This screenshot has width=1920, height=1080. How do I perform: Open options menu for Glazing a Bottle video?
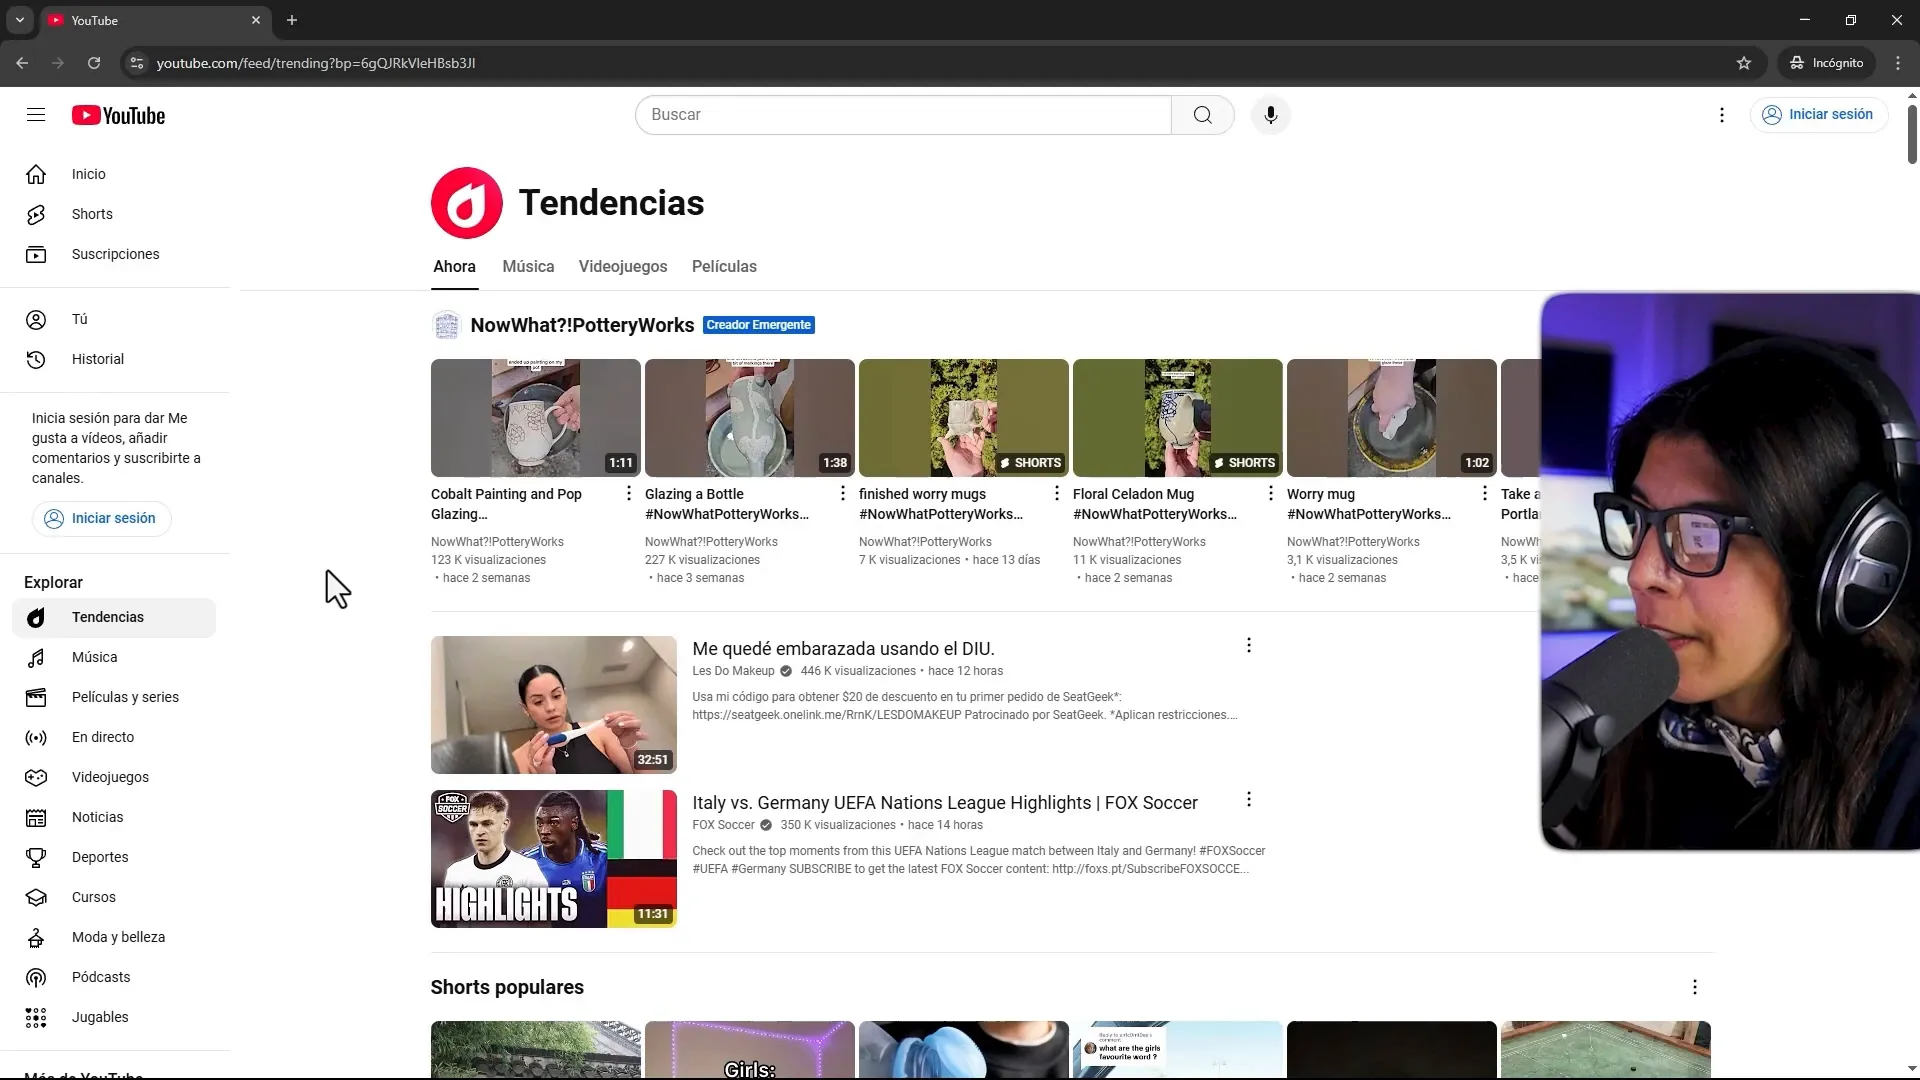coord(842,493)
